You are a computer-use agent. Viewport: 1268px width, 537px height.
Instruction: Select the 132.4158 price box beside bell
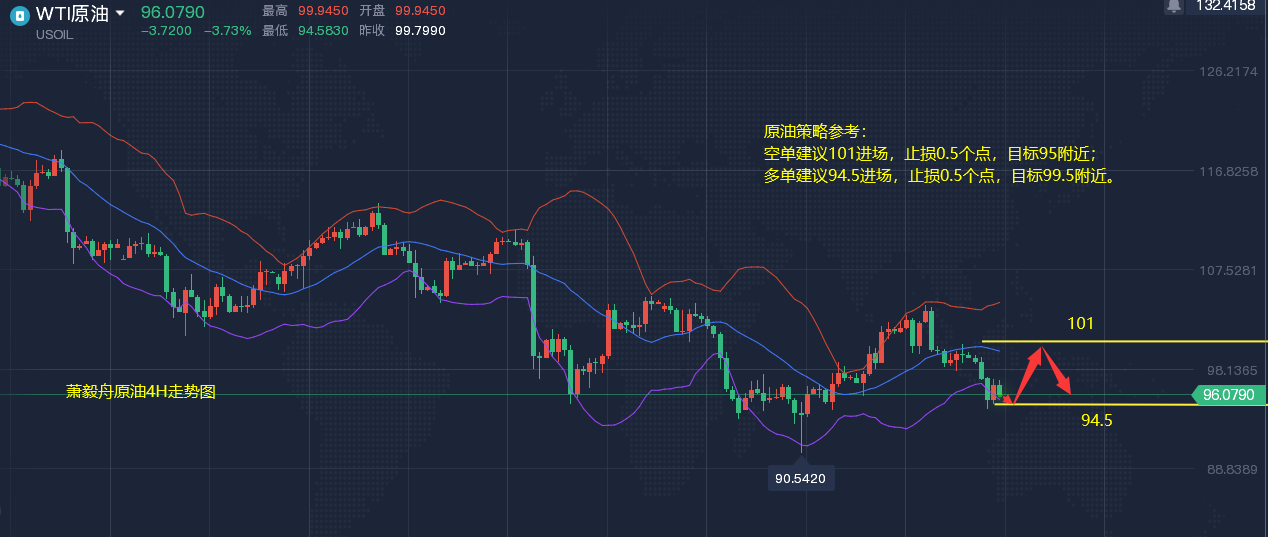pyautogui.click(x=1225, y=6)
